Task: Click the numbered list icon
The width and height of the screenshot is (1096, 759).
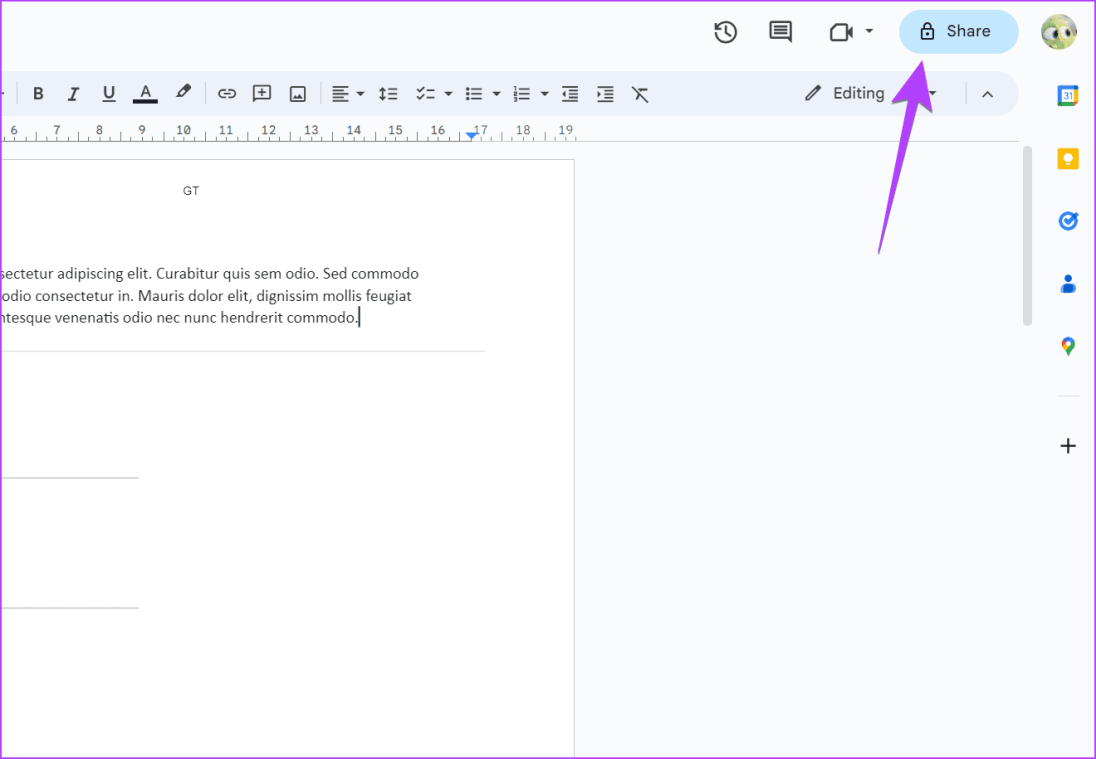Action: (521, 93)
